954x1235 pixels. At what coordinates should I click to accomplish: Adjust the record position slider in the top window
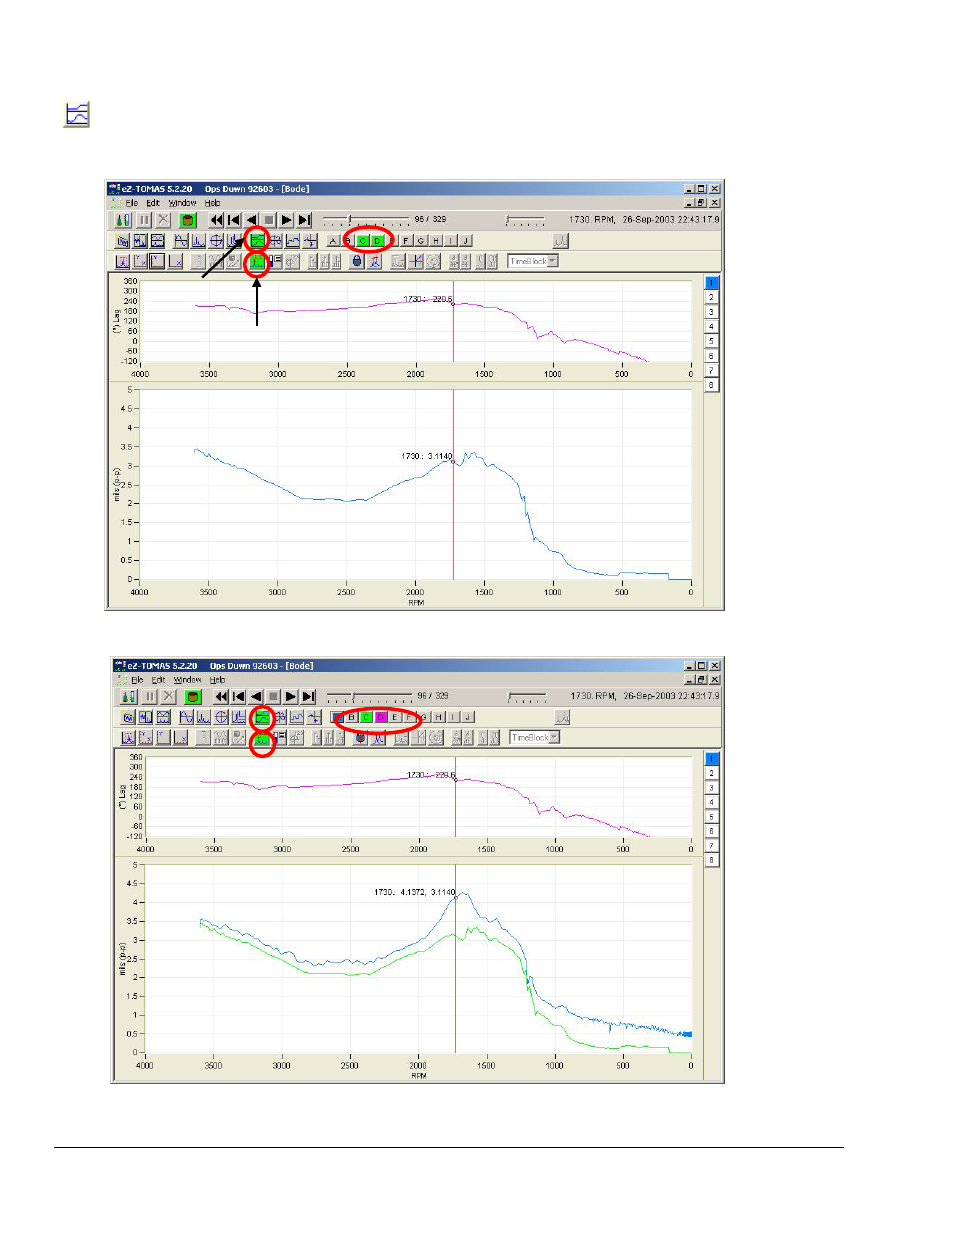tap(366, 219)
